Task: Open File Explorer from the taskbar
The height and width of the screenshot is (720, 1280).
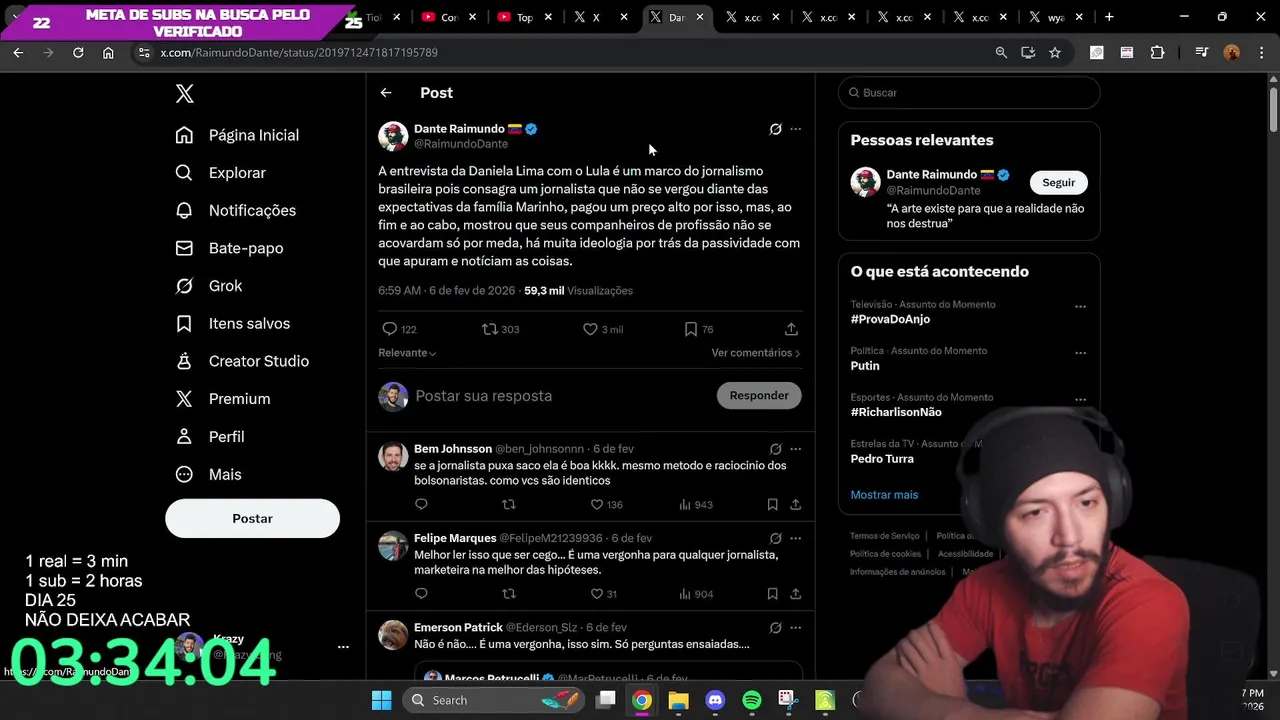Action: coord(678,700)
